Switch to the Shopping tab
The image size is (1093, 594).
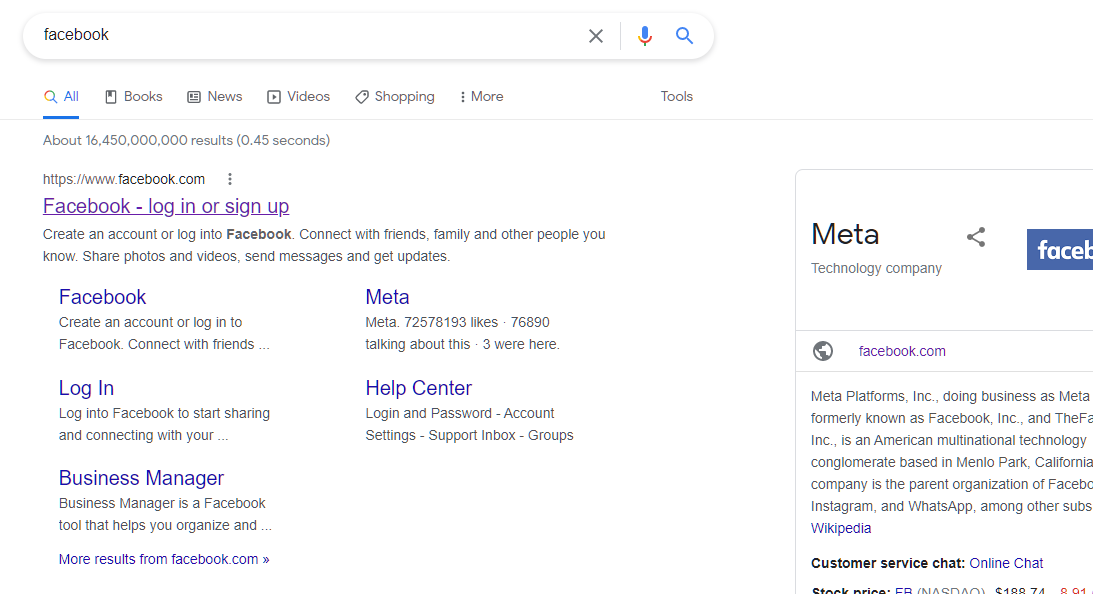395,97
